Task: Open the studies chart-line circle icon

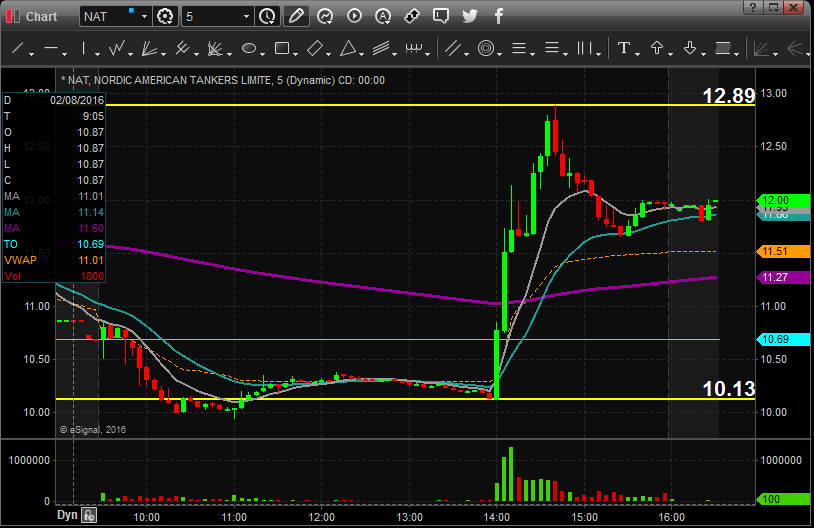Action: tap(325, 17)
